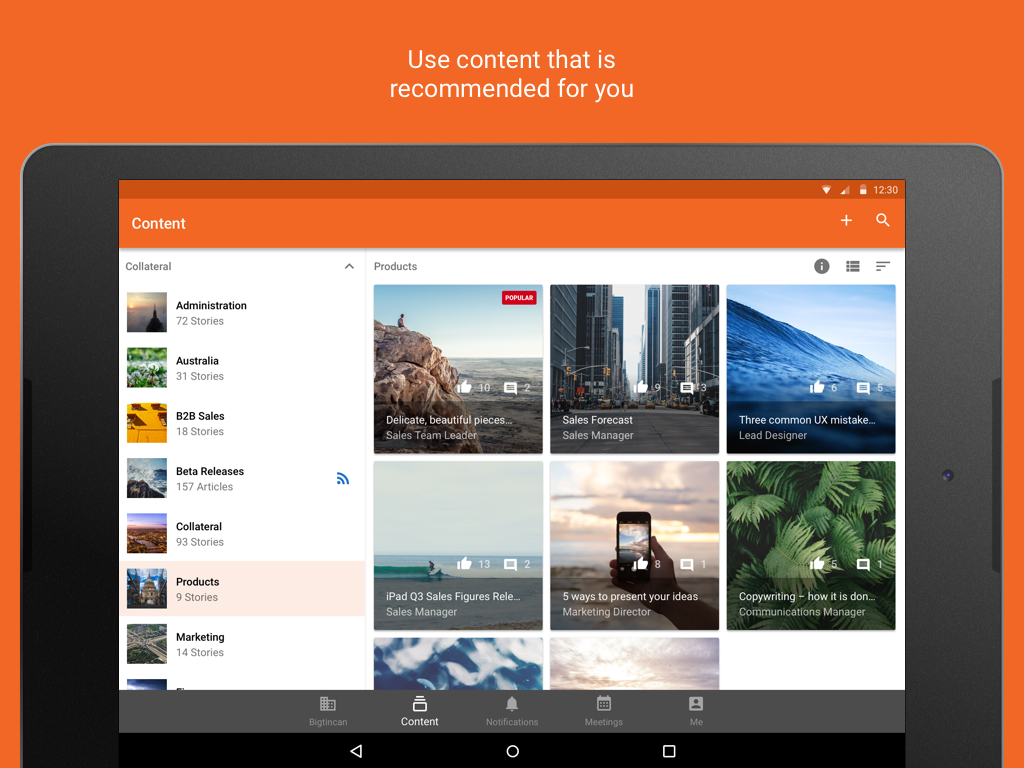Open the Sales Forecast story card
Screen dimensions: 1024x768
pyautogui.click(x=634, y=369)
